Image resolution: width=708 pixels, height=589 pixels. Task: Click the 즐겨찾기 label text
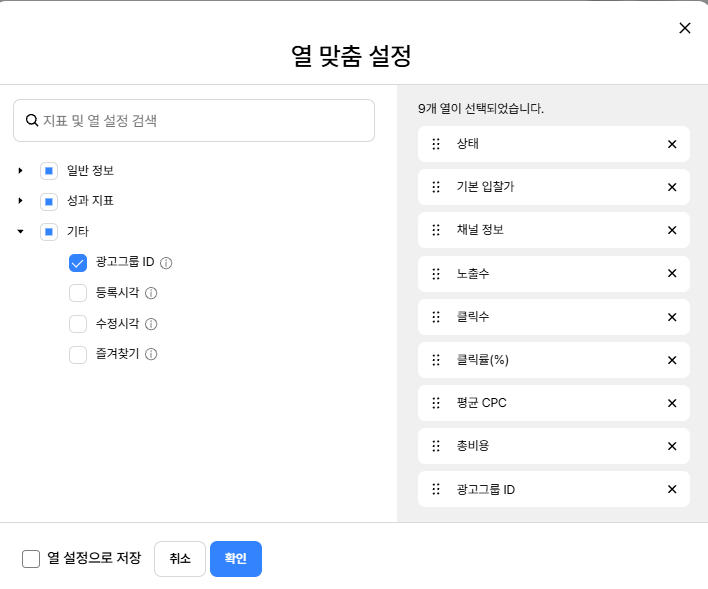click(x=117, y=354)
